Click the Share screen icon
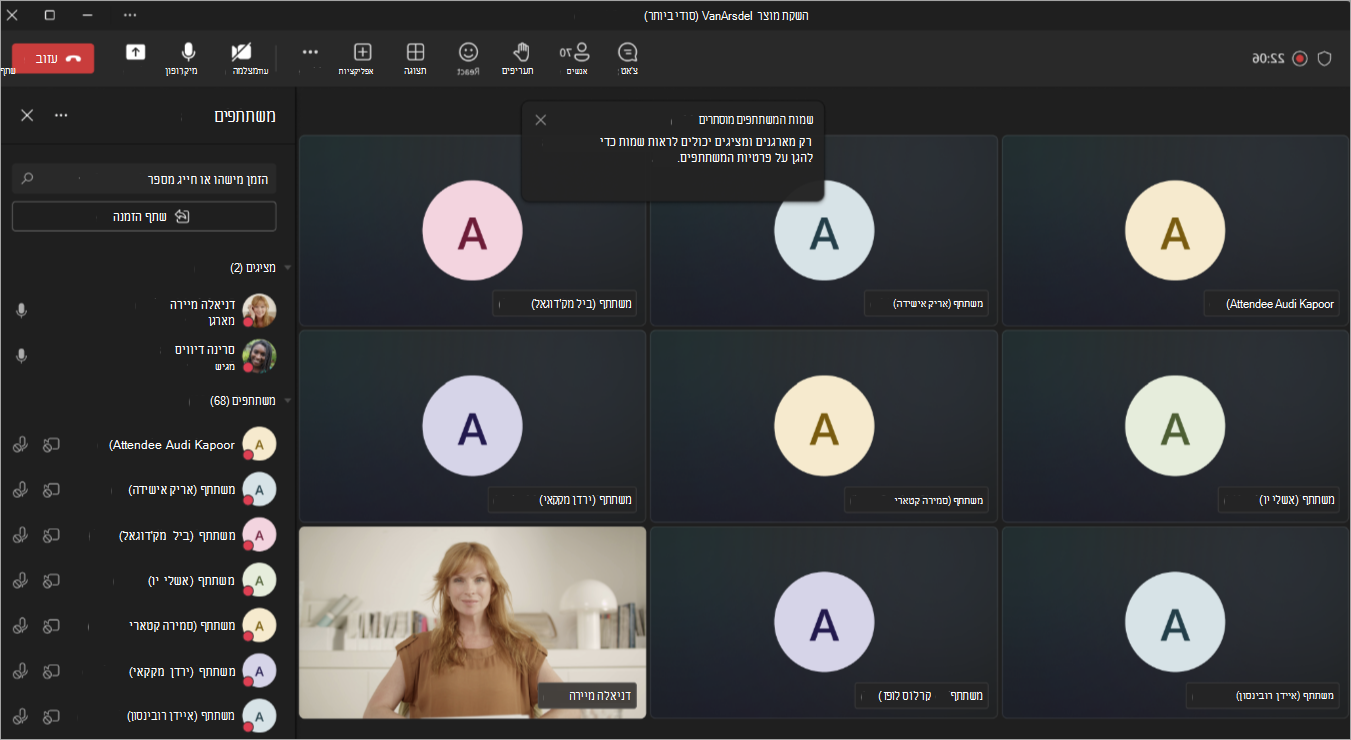The height and width of the screenshot is (740, 1351). pyautogui.click(x=136, y=52)
